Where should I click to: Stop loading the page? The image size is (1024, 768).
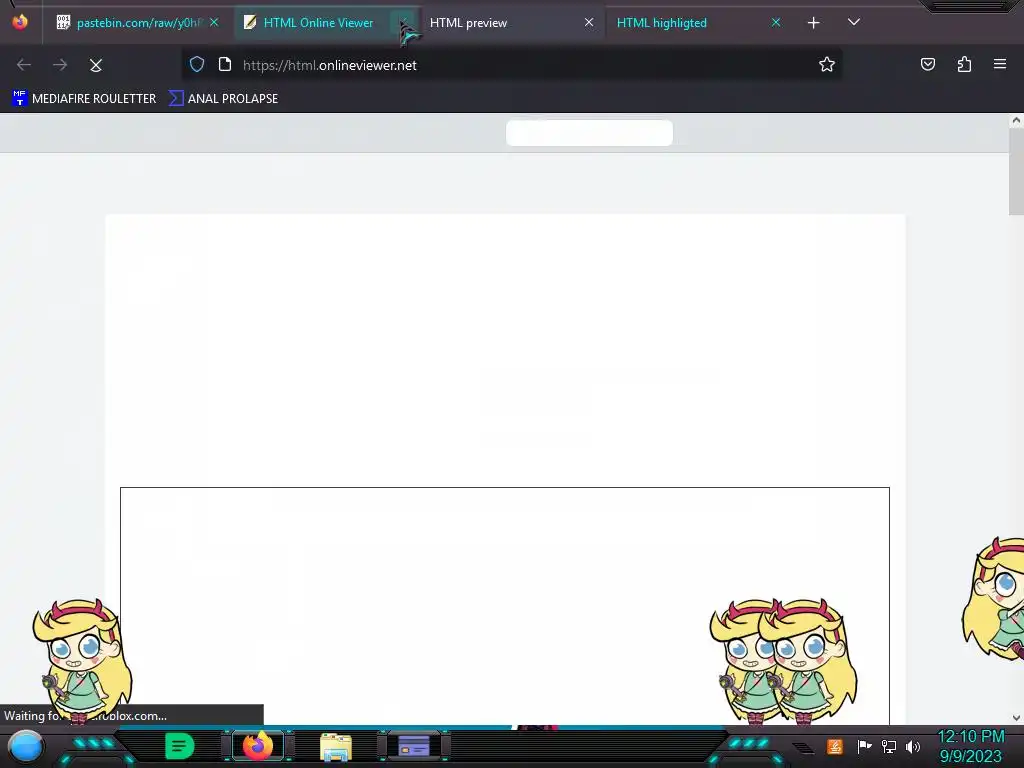point(96,65)
